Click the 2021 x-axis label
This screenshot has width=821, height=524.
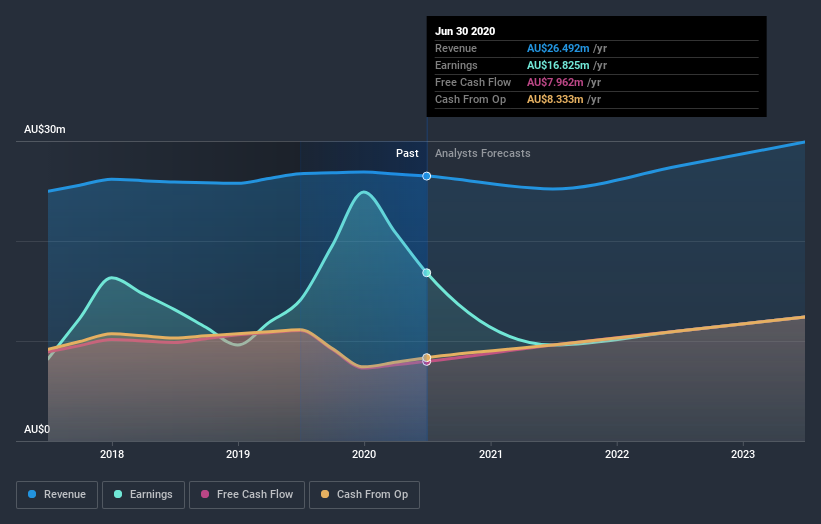[491, 454]
